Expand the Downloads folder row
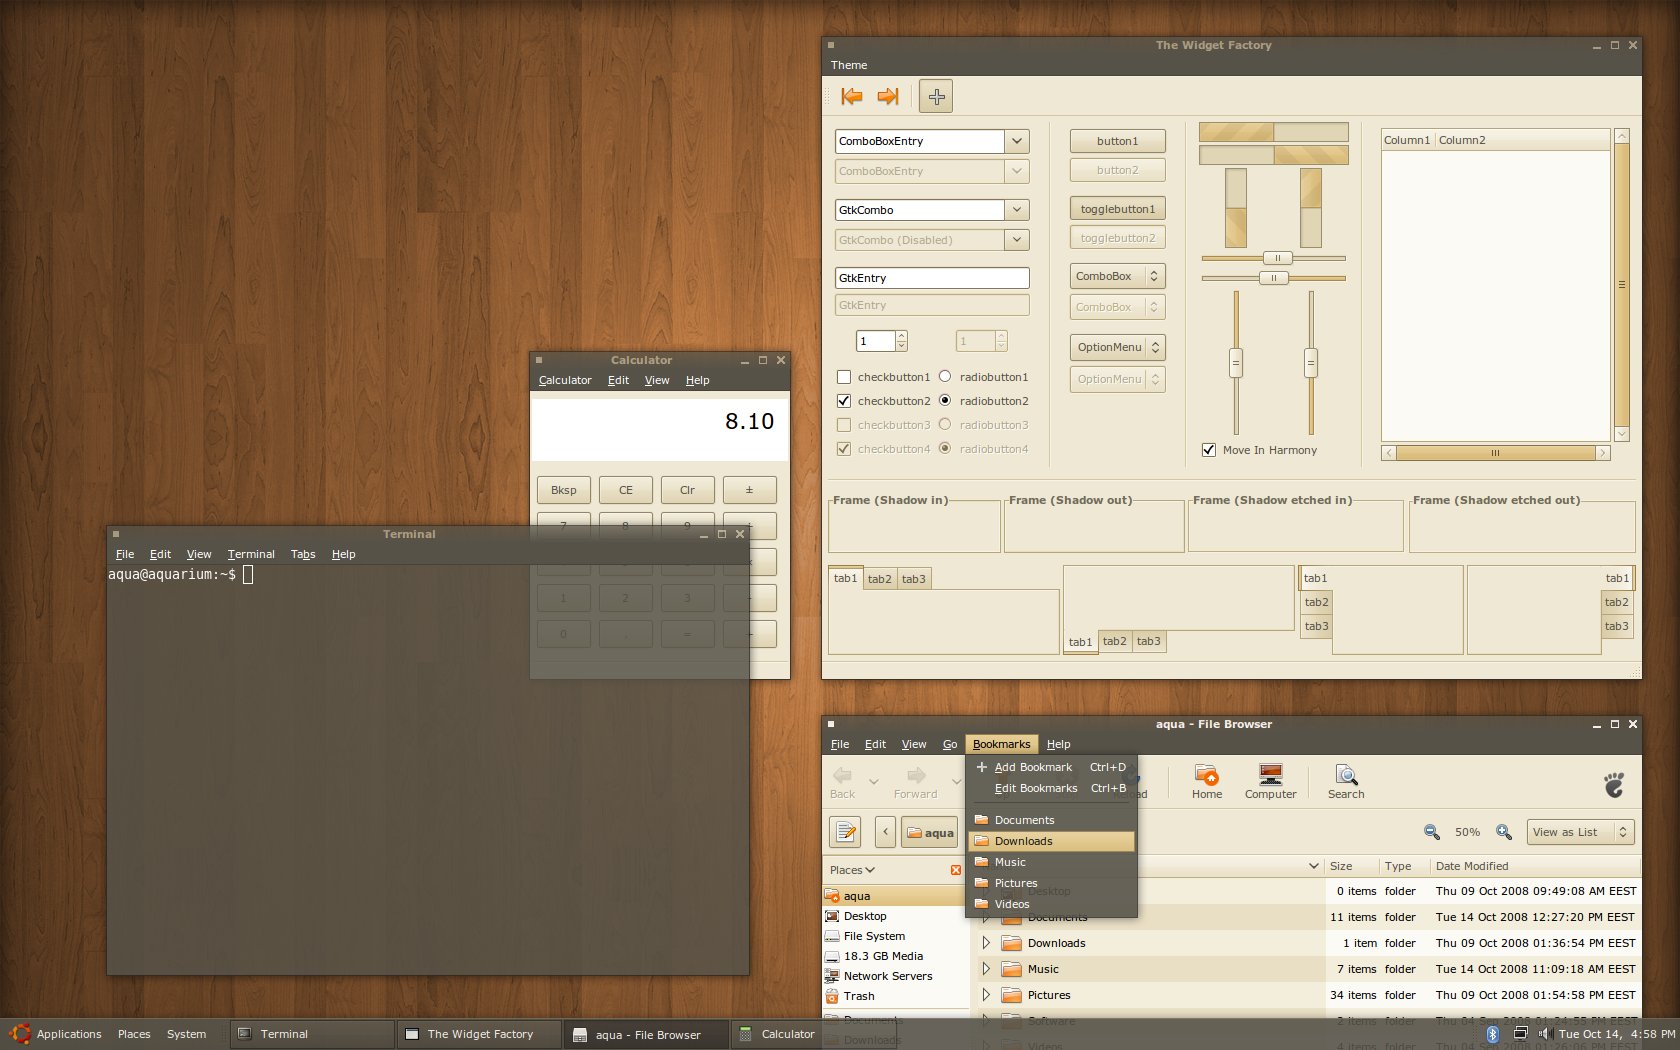The image size is (1680, 1050). 986,943
